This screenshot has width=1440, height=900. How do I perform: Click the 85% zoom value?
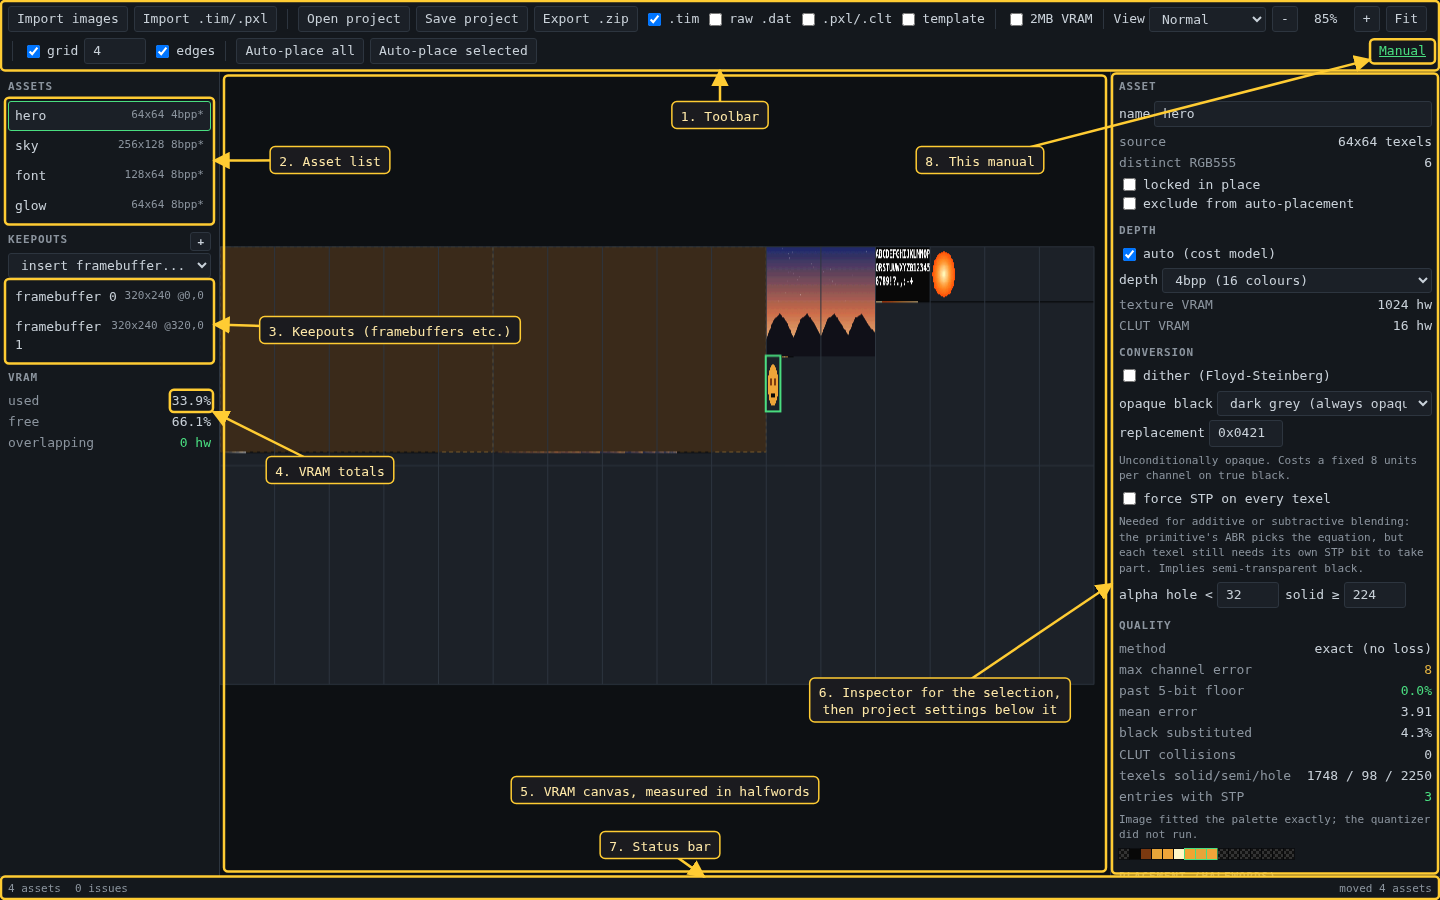1326,19
